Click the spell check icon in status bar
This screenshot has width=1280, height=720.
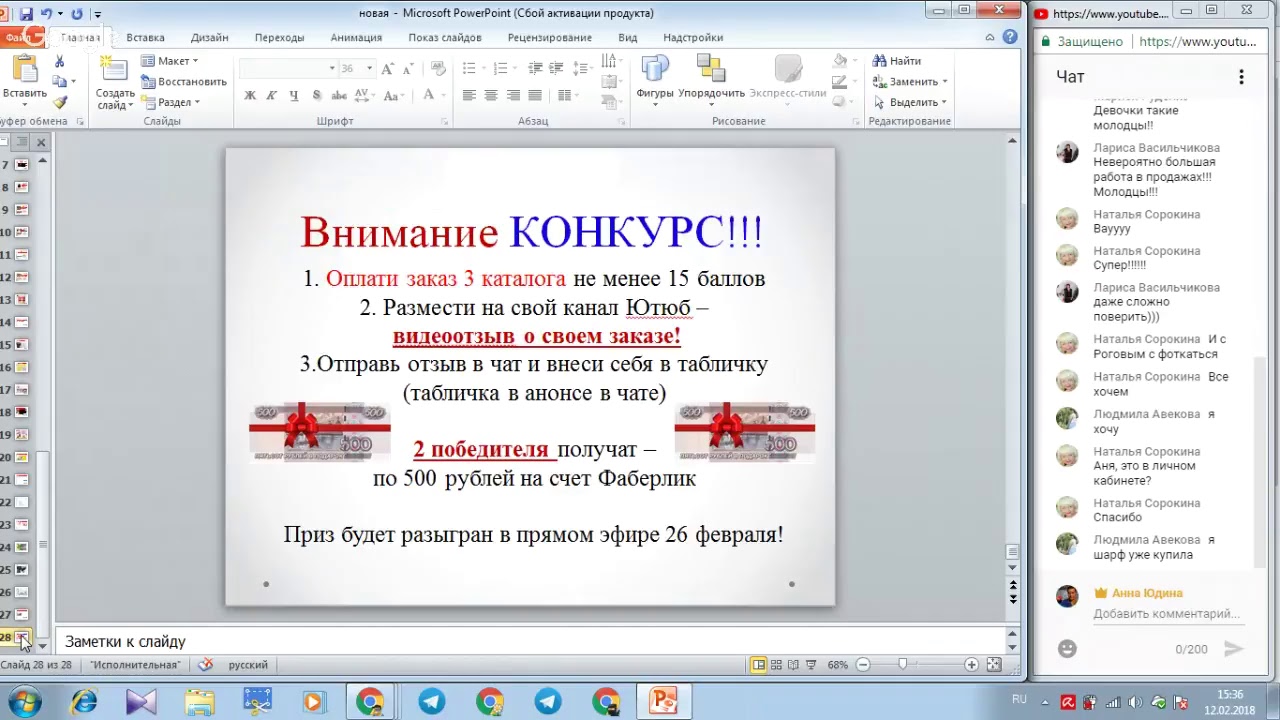pyautogui.click(x=206, y=664)
